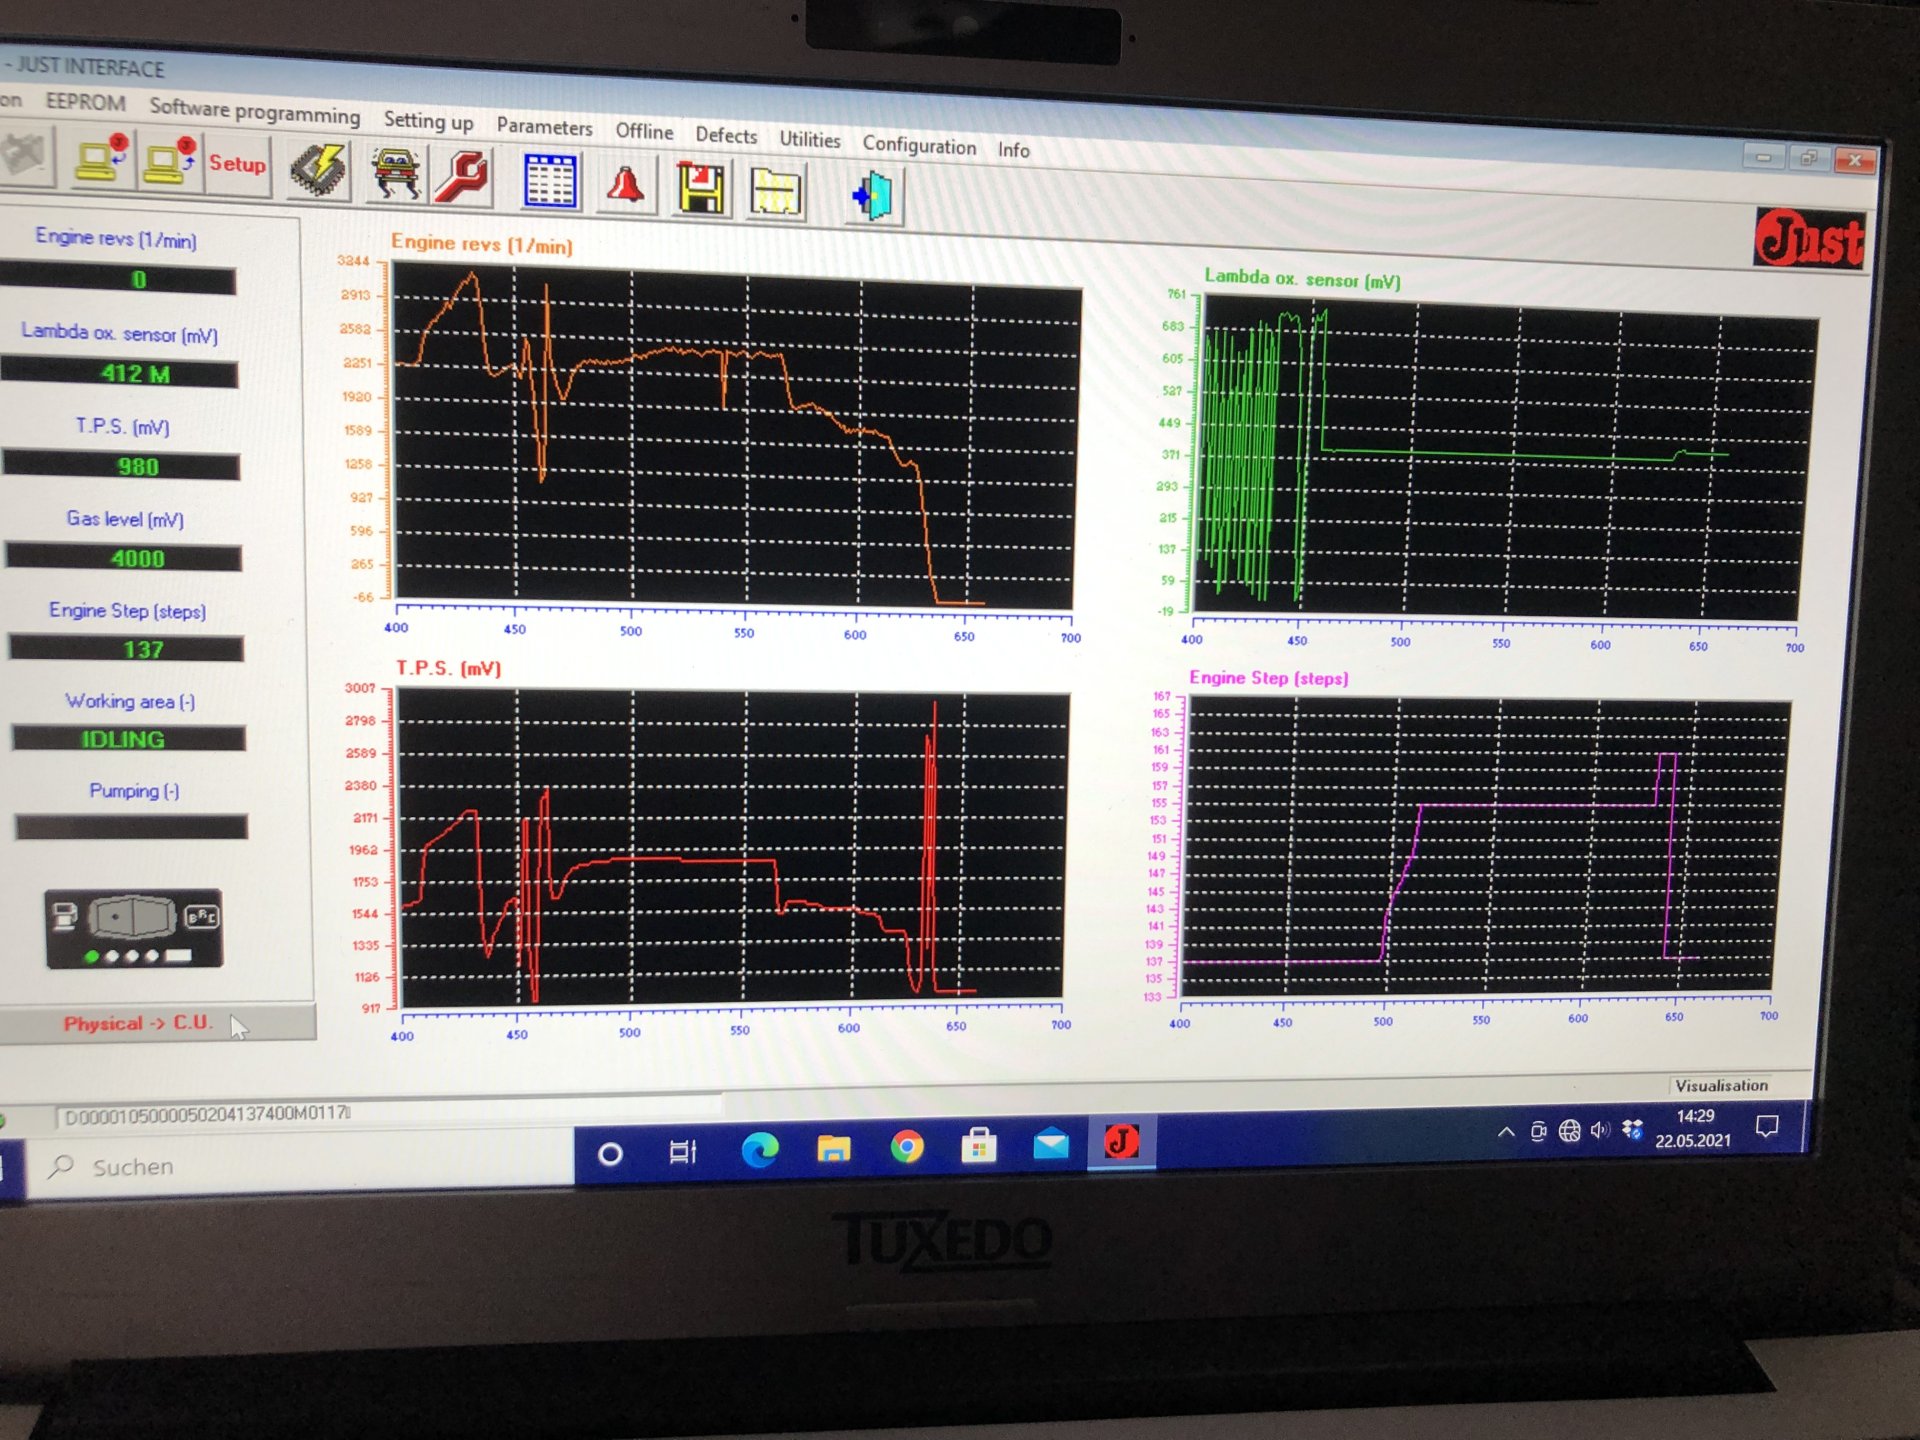Launch Microsoft Edge from taskbar

tap(760, 1150)
